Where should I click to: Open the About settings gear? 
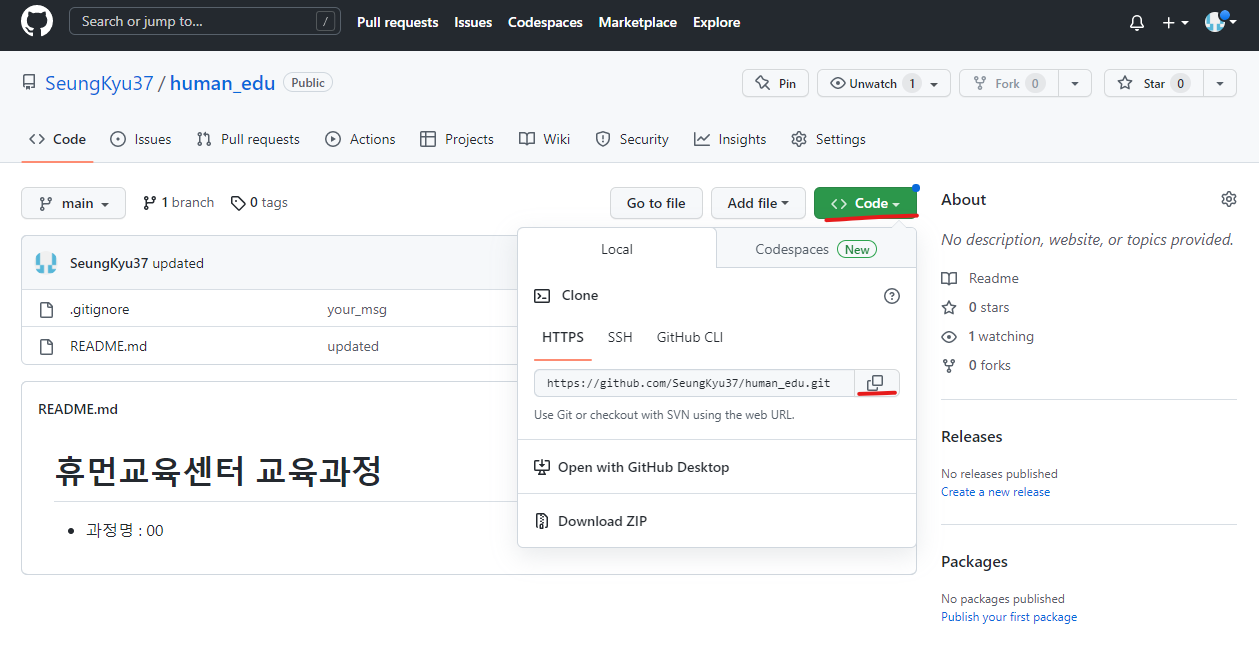coord(1229,199)
